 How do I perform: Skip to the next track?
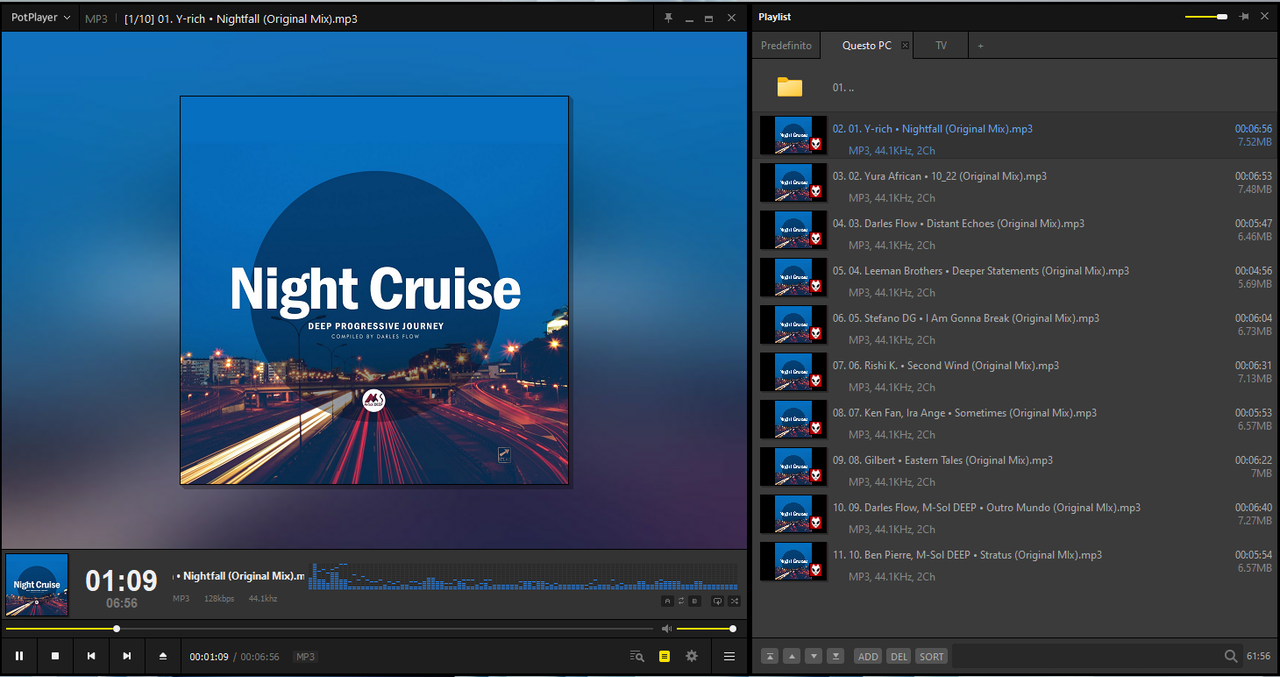click(x=127, y=656)
